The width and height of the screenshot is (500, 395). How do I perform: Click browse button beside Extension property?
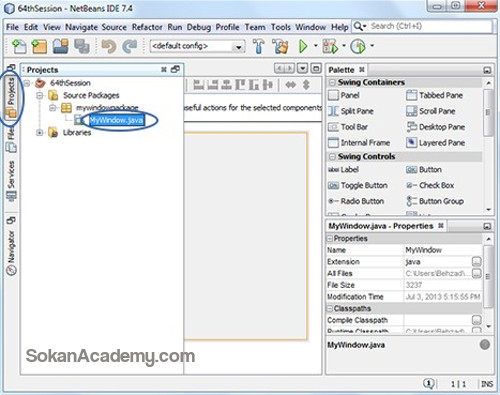[477, 262]
